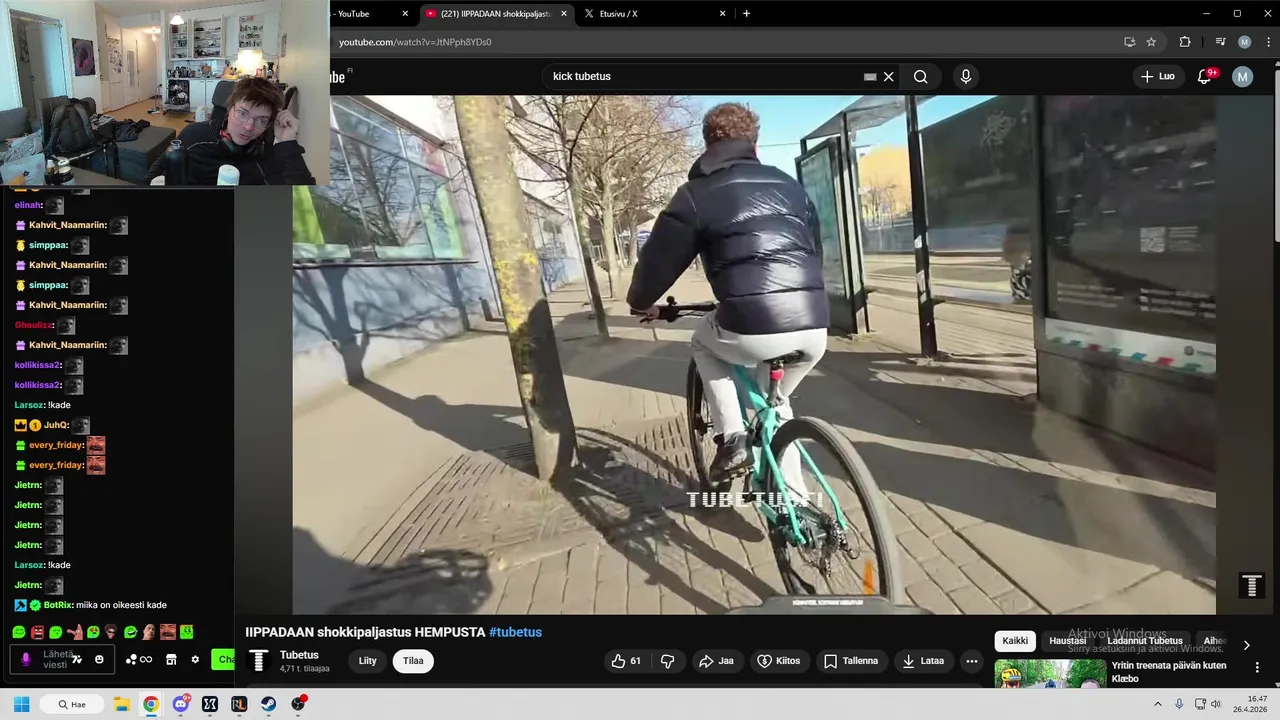The height and width of the screenshot is (720, 1280).
Task: Open the Chrome extensions puzzle icon
Action: click(1185, 42)
